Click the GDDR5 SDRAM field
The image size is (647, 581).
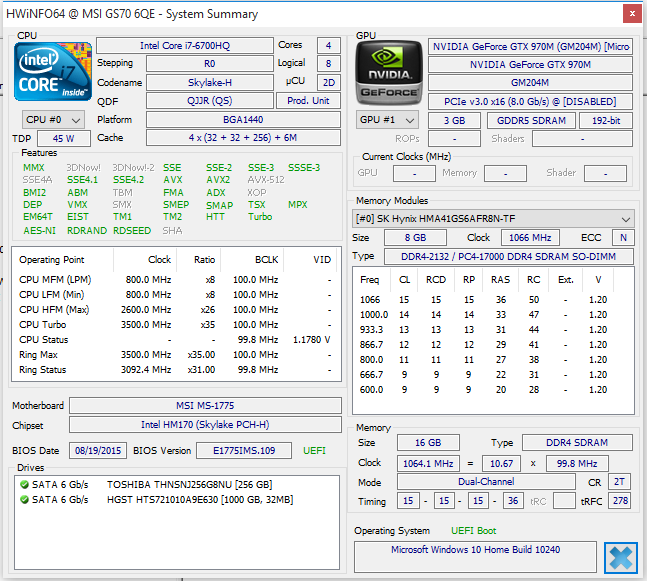pos(531,120)
